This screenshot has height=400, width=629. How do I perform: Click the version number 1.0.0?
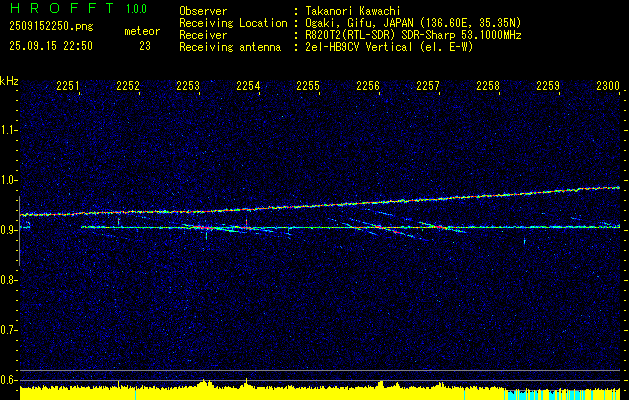tap(136, 8)
